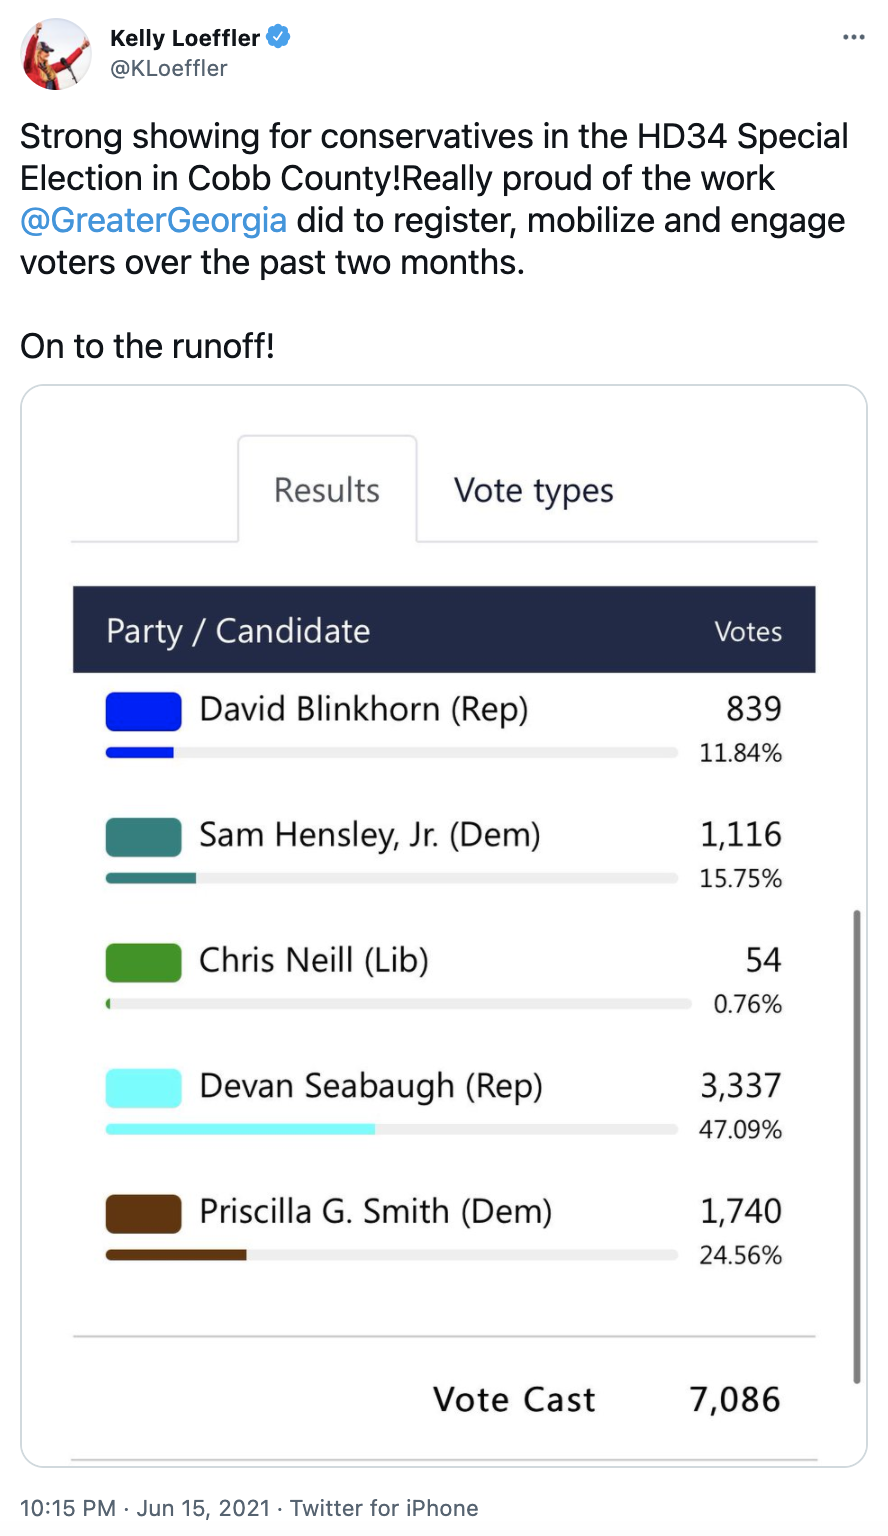
Task: Click Devan Seabaugh's cyan color swatch
Action: click(x=144, y=1087)
